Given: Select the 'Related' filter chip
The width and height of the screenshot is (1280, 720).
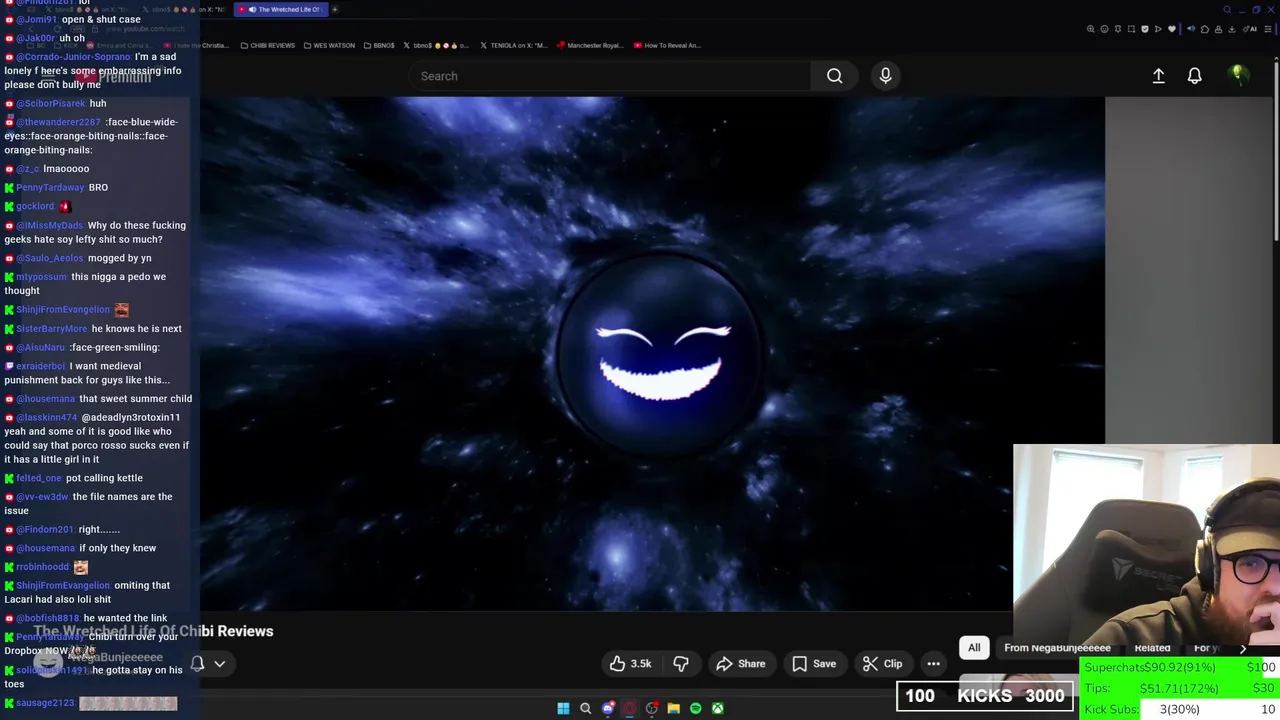Looking at the screenshot, I should pos(1152,648).
